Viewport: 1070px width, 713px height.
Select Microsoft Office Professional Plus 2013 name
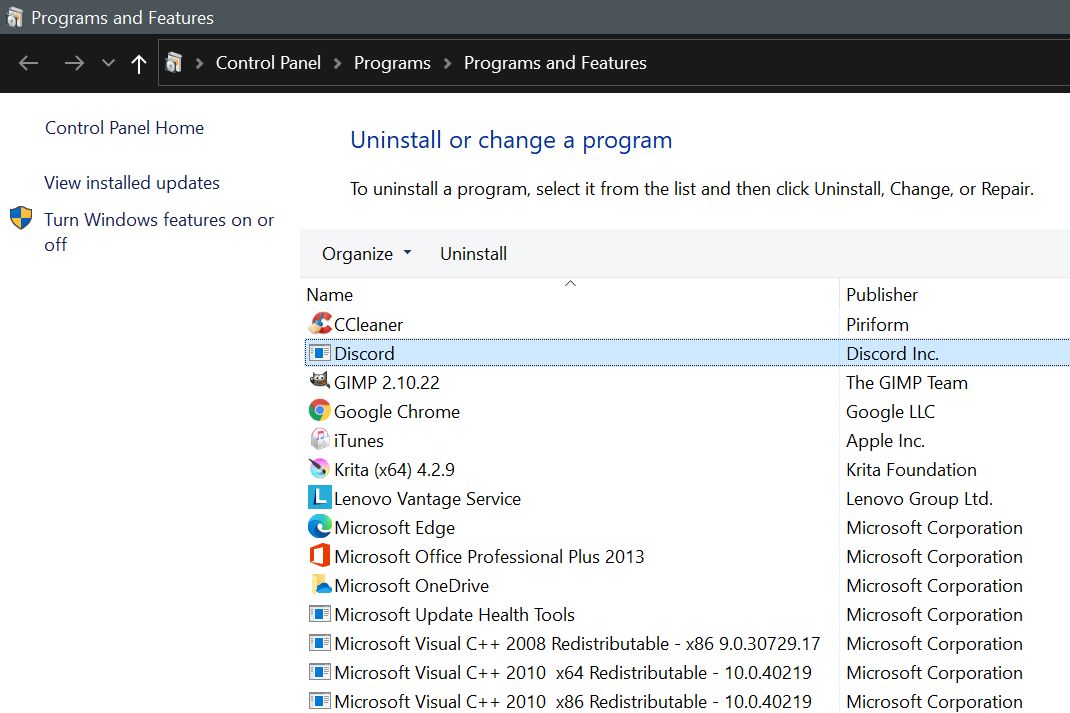click(x=489, y=557)
